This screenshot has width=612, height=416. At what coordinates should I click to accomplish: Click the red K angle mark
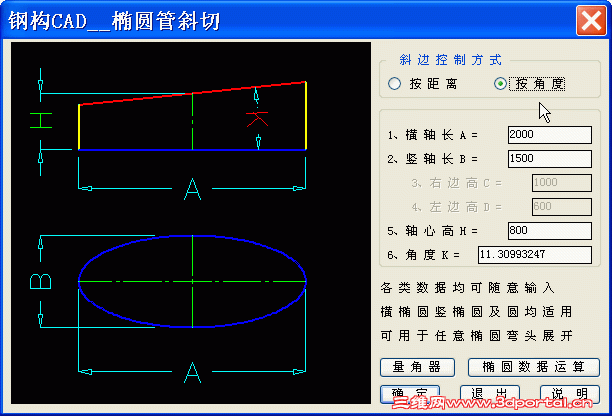pos(257,119)
